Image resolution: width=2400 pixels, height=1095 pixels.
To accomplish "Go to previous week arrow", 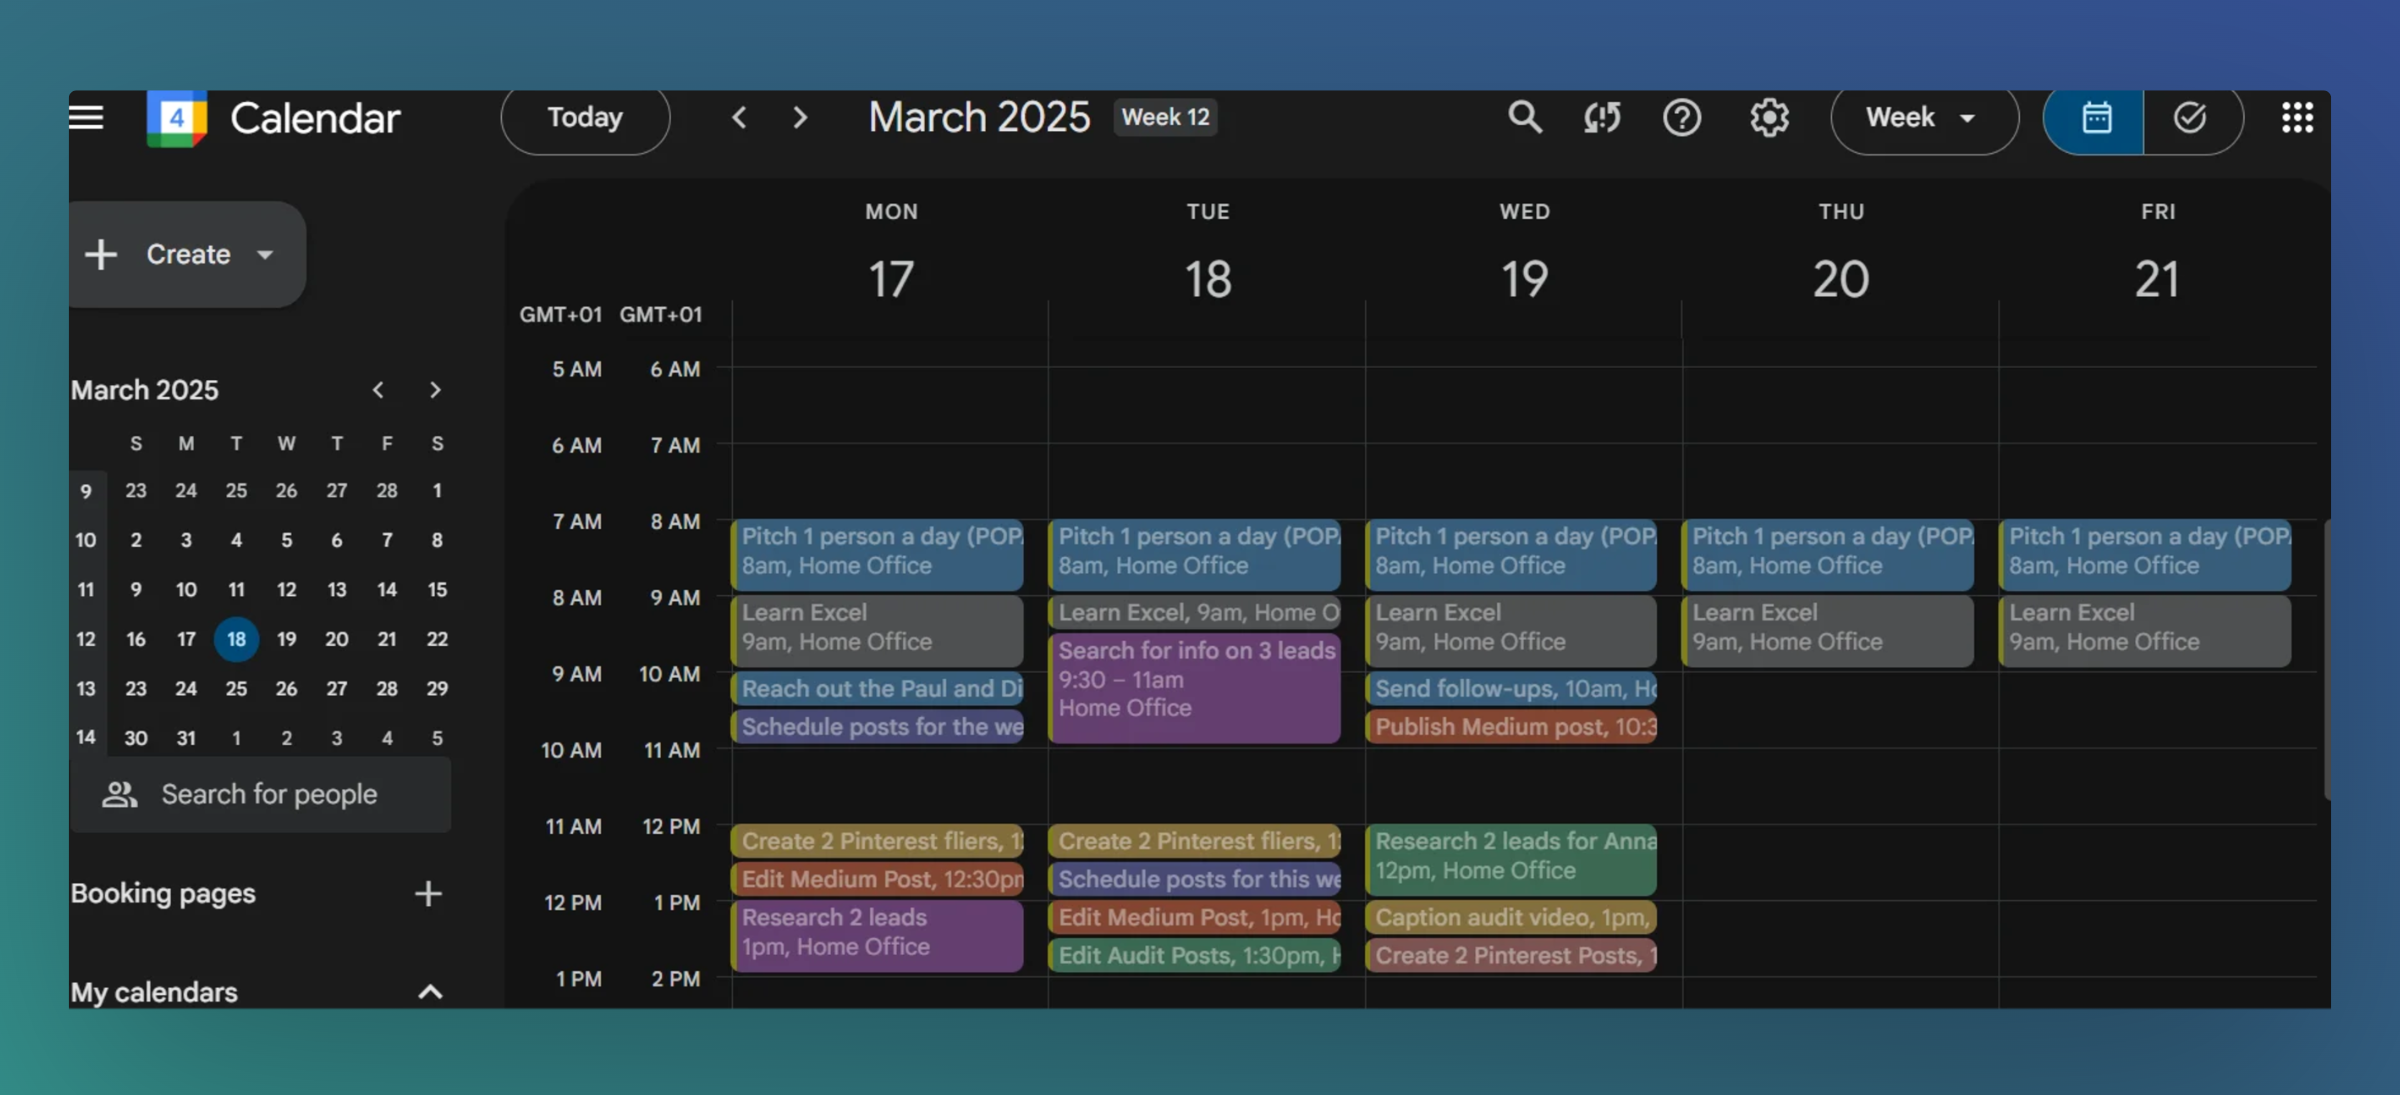I will pos(739,118).
